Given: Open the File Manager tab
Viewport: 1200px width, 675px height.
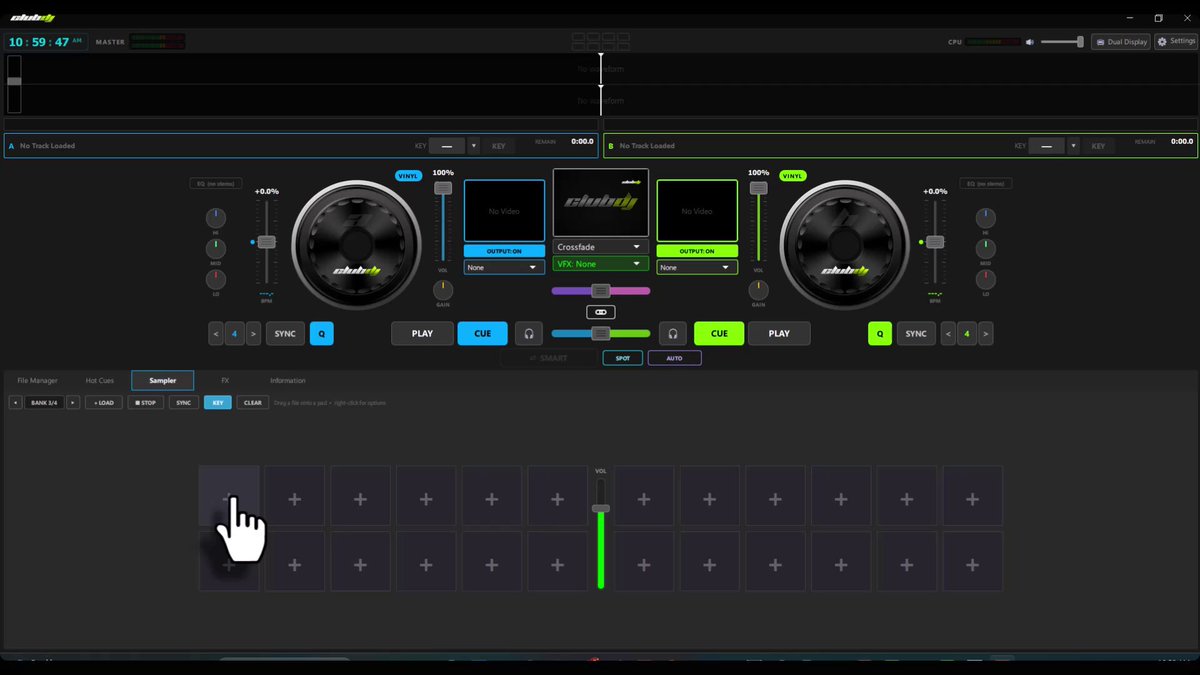Looking at the screenshot, I should pos(37,381).
